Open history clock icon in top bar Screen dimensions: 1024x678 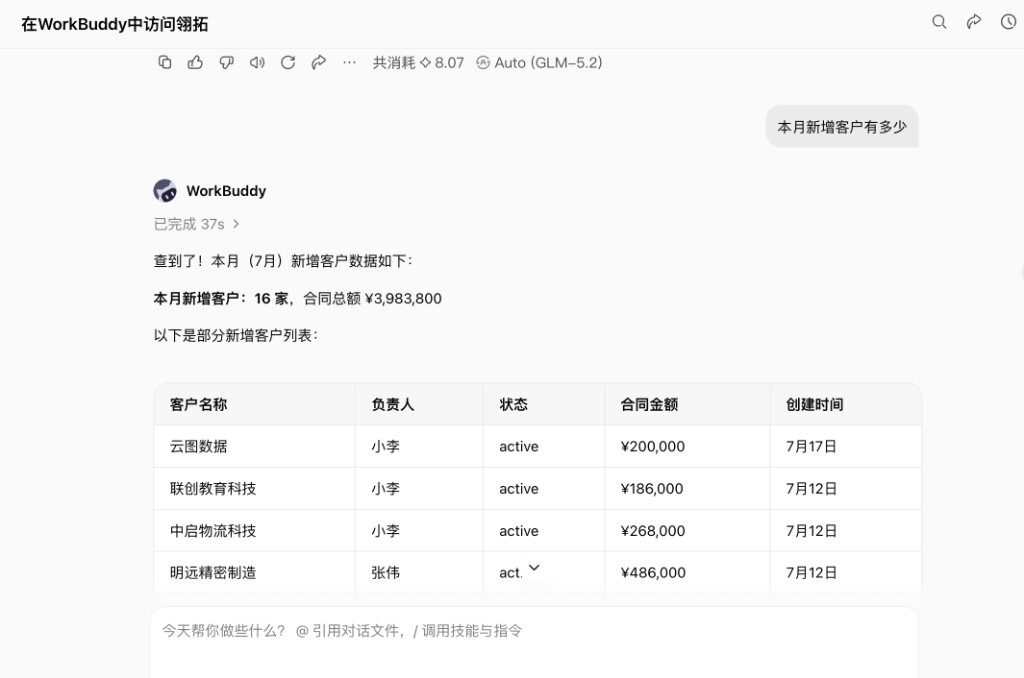click(1008, 22)
